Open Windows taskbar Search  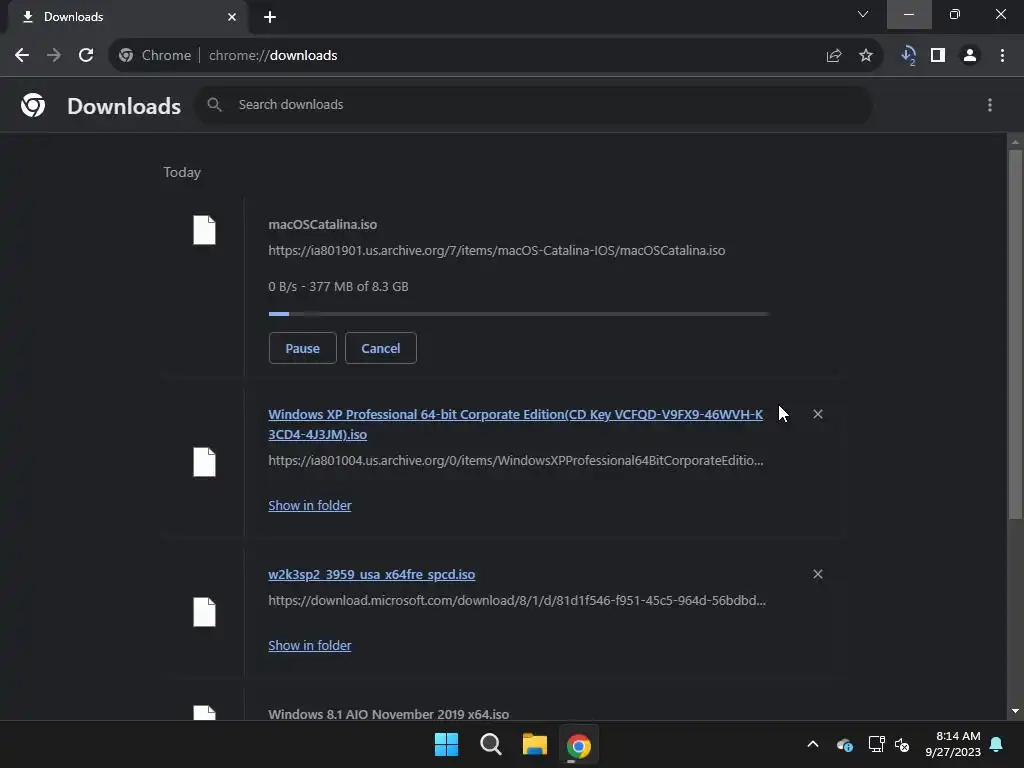tap(490, 744)
